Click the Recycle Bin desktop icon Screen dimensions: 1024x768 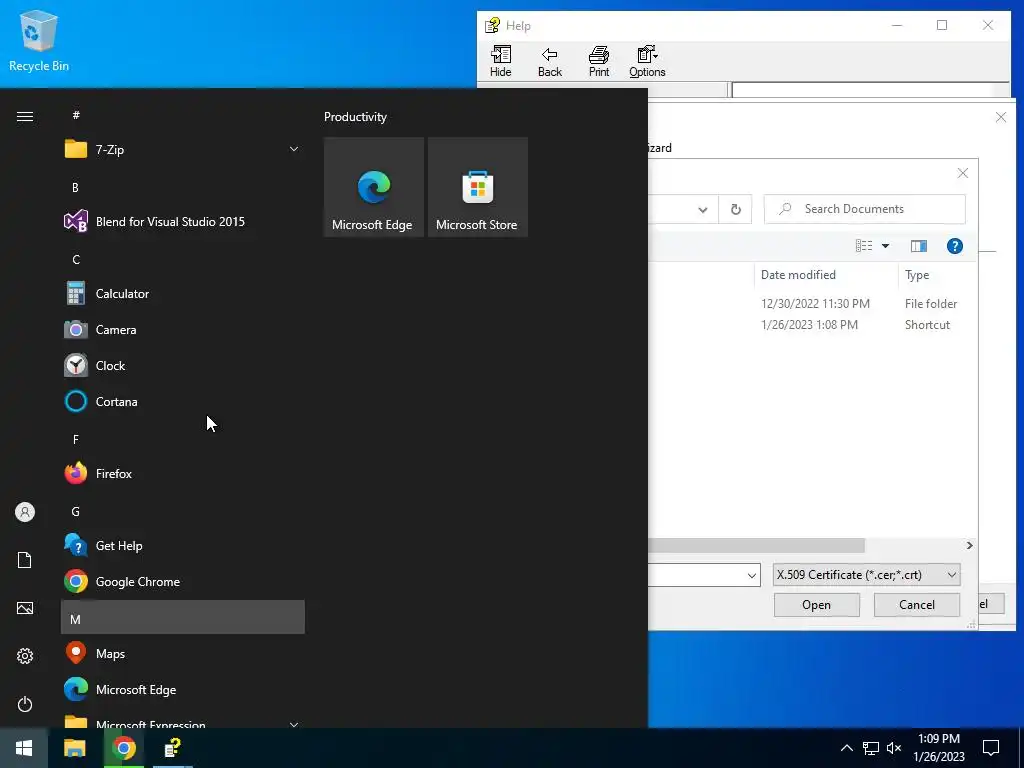pos(39,40)
